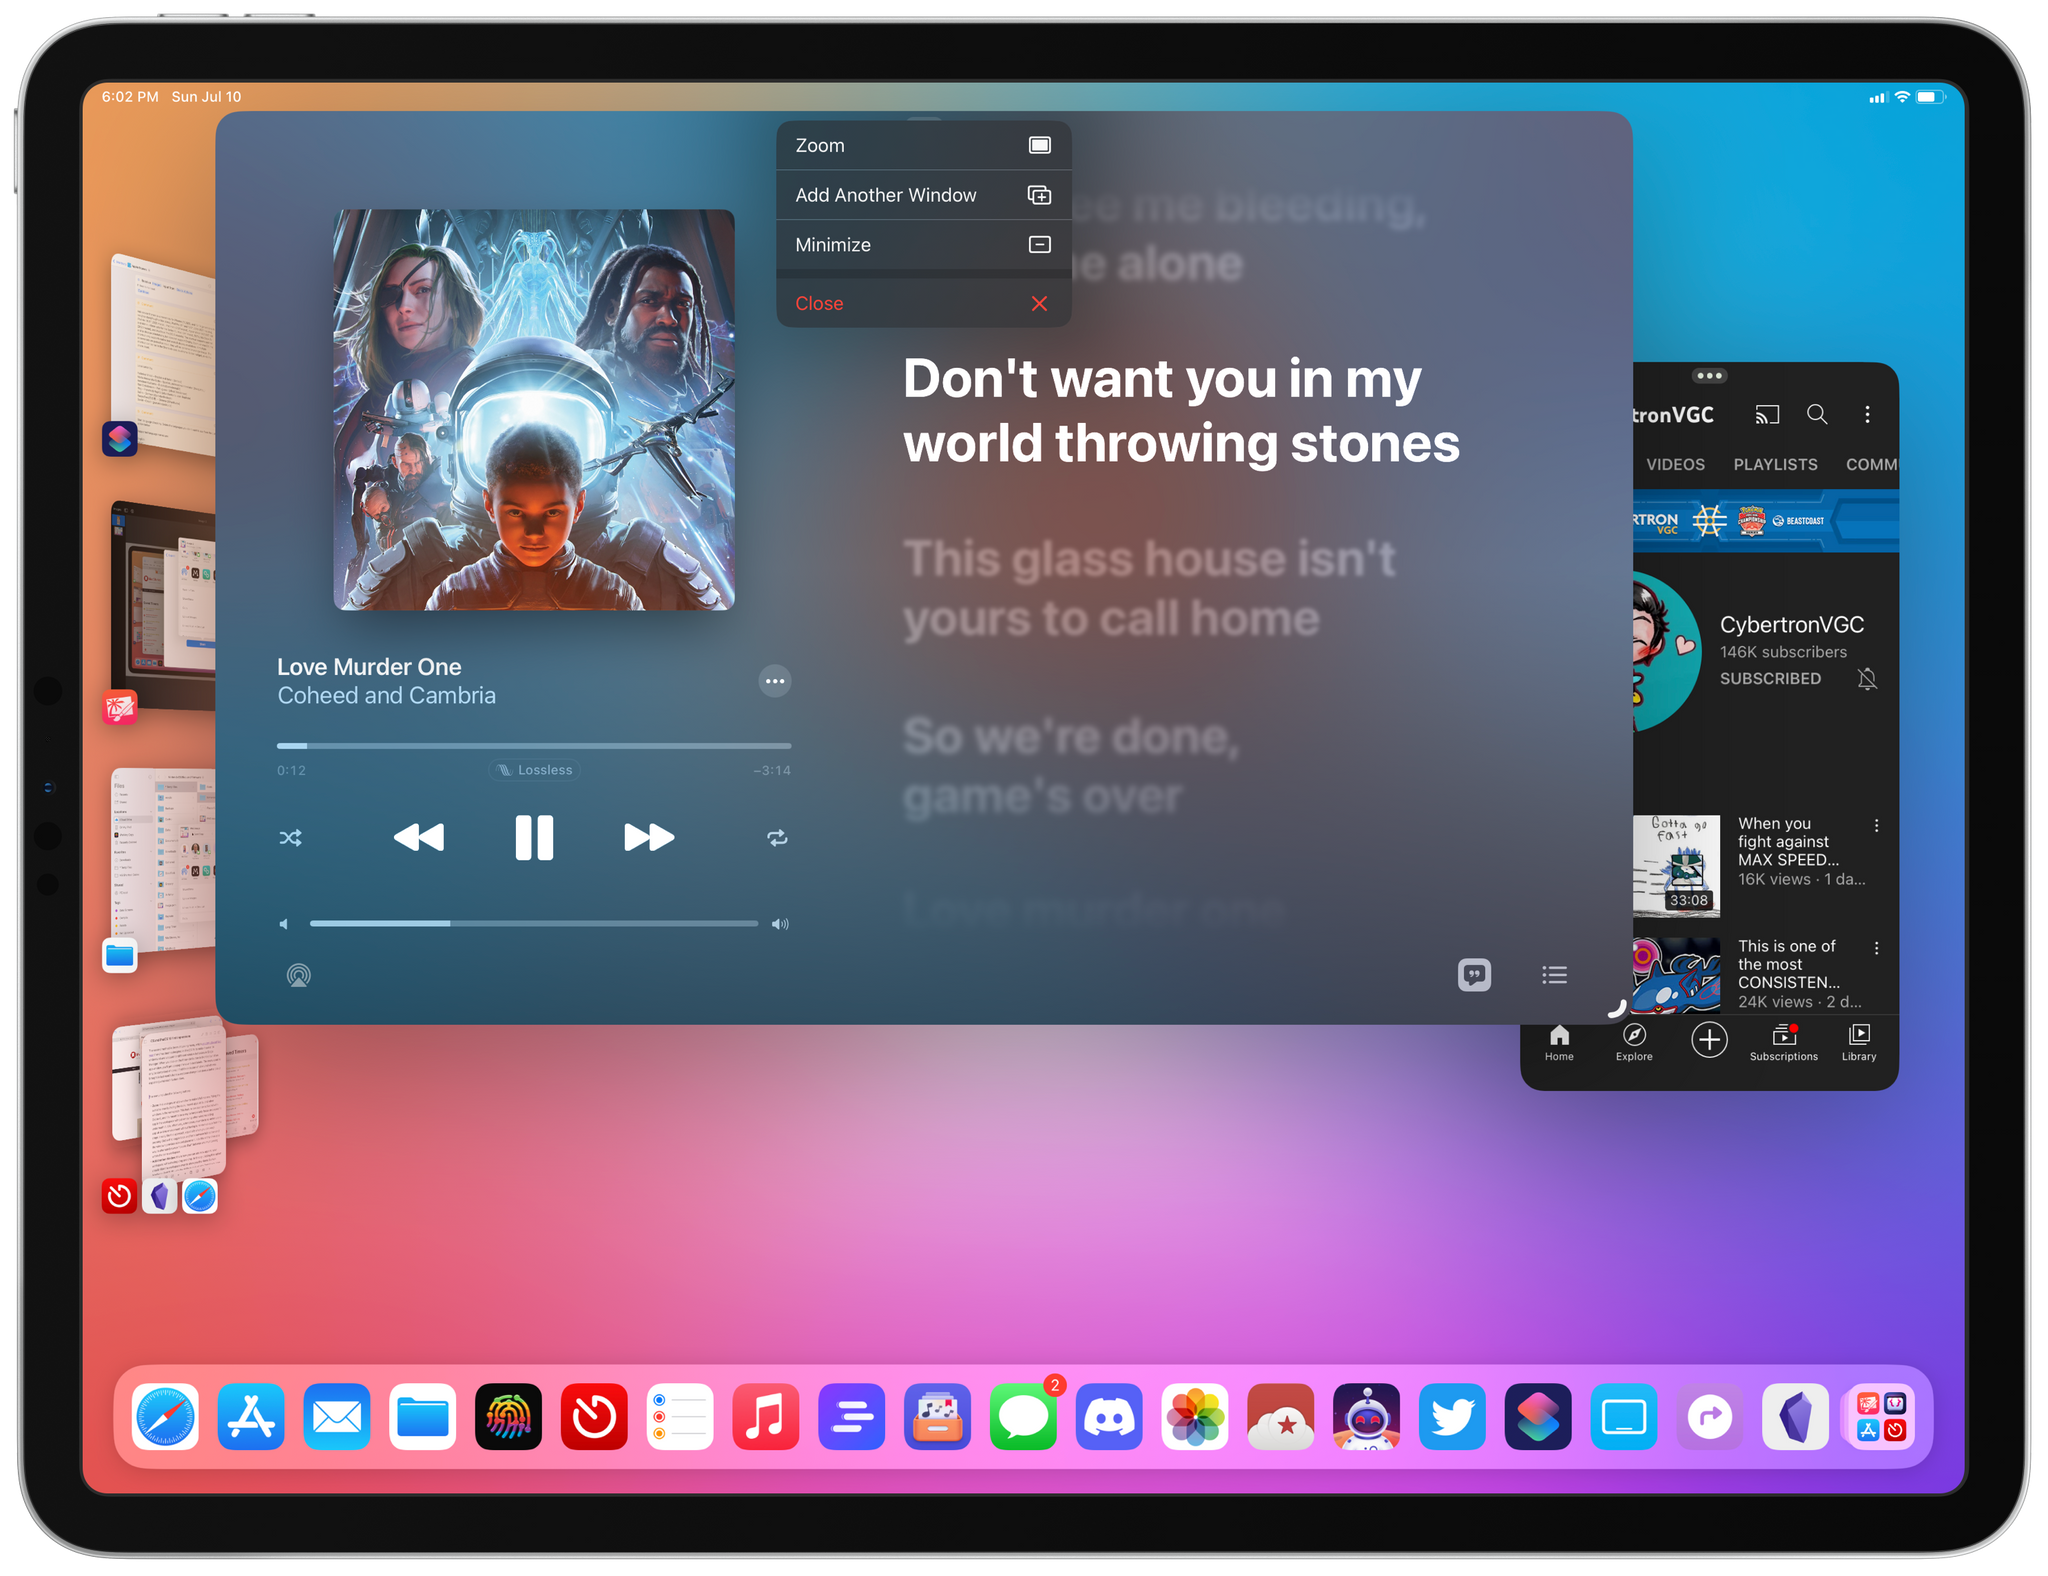Open Timery red timer app in dock

point(594,1416)
